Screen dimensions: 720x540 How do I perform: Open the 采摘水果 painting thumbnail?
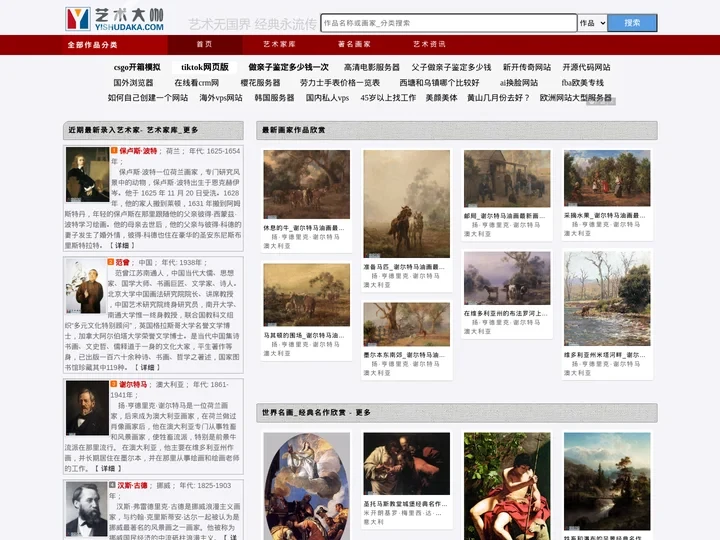607,178
